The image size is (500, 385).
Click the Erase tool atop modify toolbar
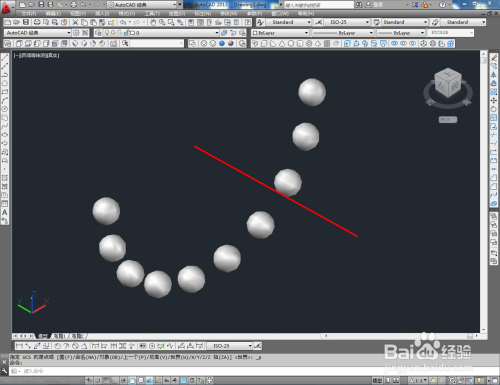(494, 58)
